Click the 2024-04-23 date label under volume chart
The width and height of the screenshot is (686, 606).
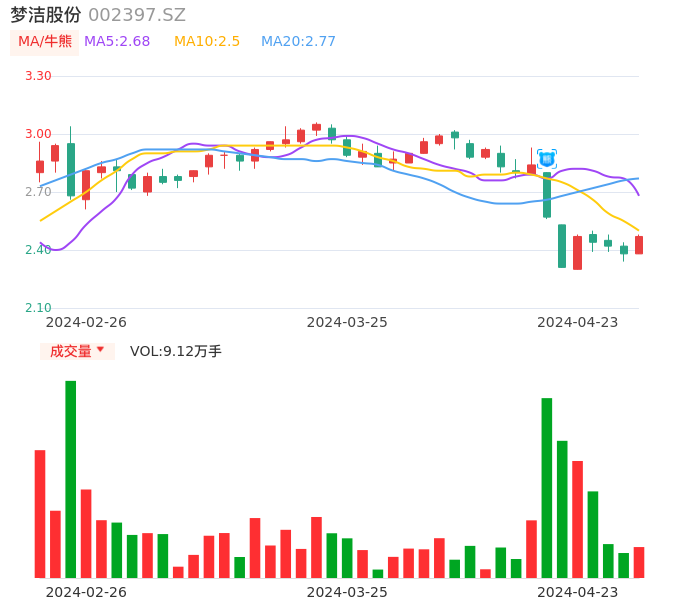(x=577, y=592)
